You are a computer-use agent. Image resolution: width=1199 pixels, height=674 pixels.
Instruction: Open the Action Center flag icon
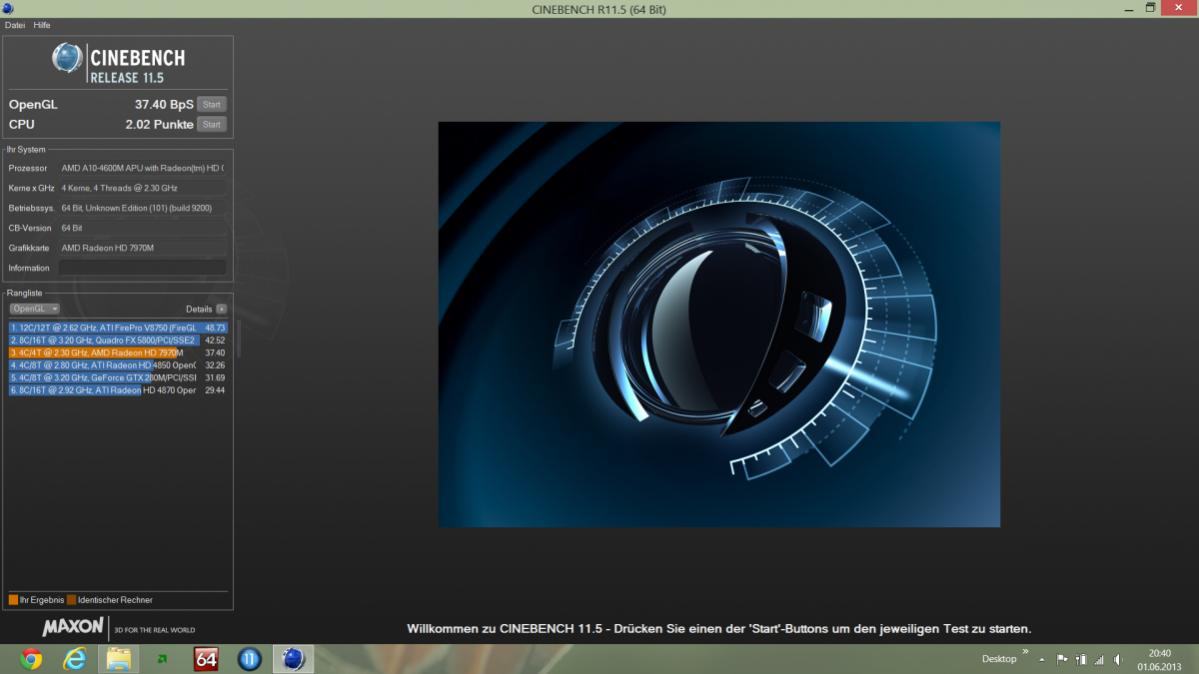pyautogui.click(x=1062, y=659)
